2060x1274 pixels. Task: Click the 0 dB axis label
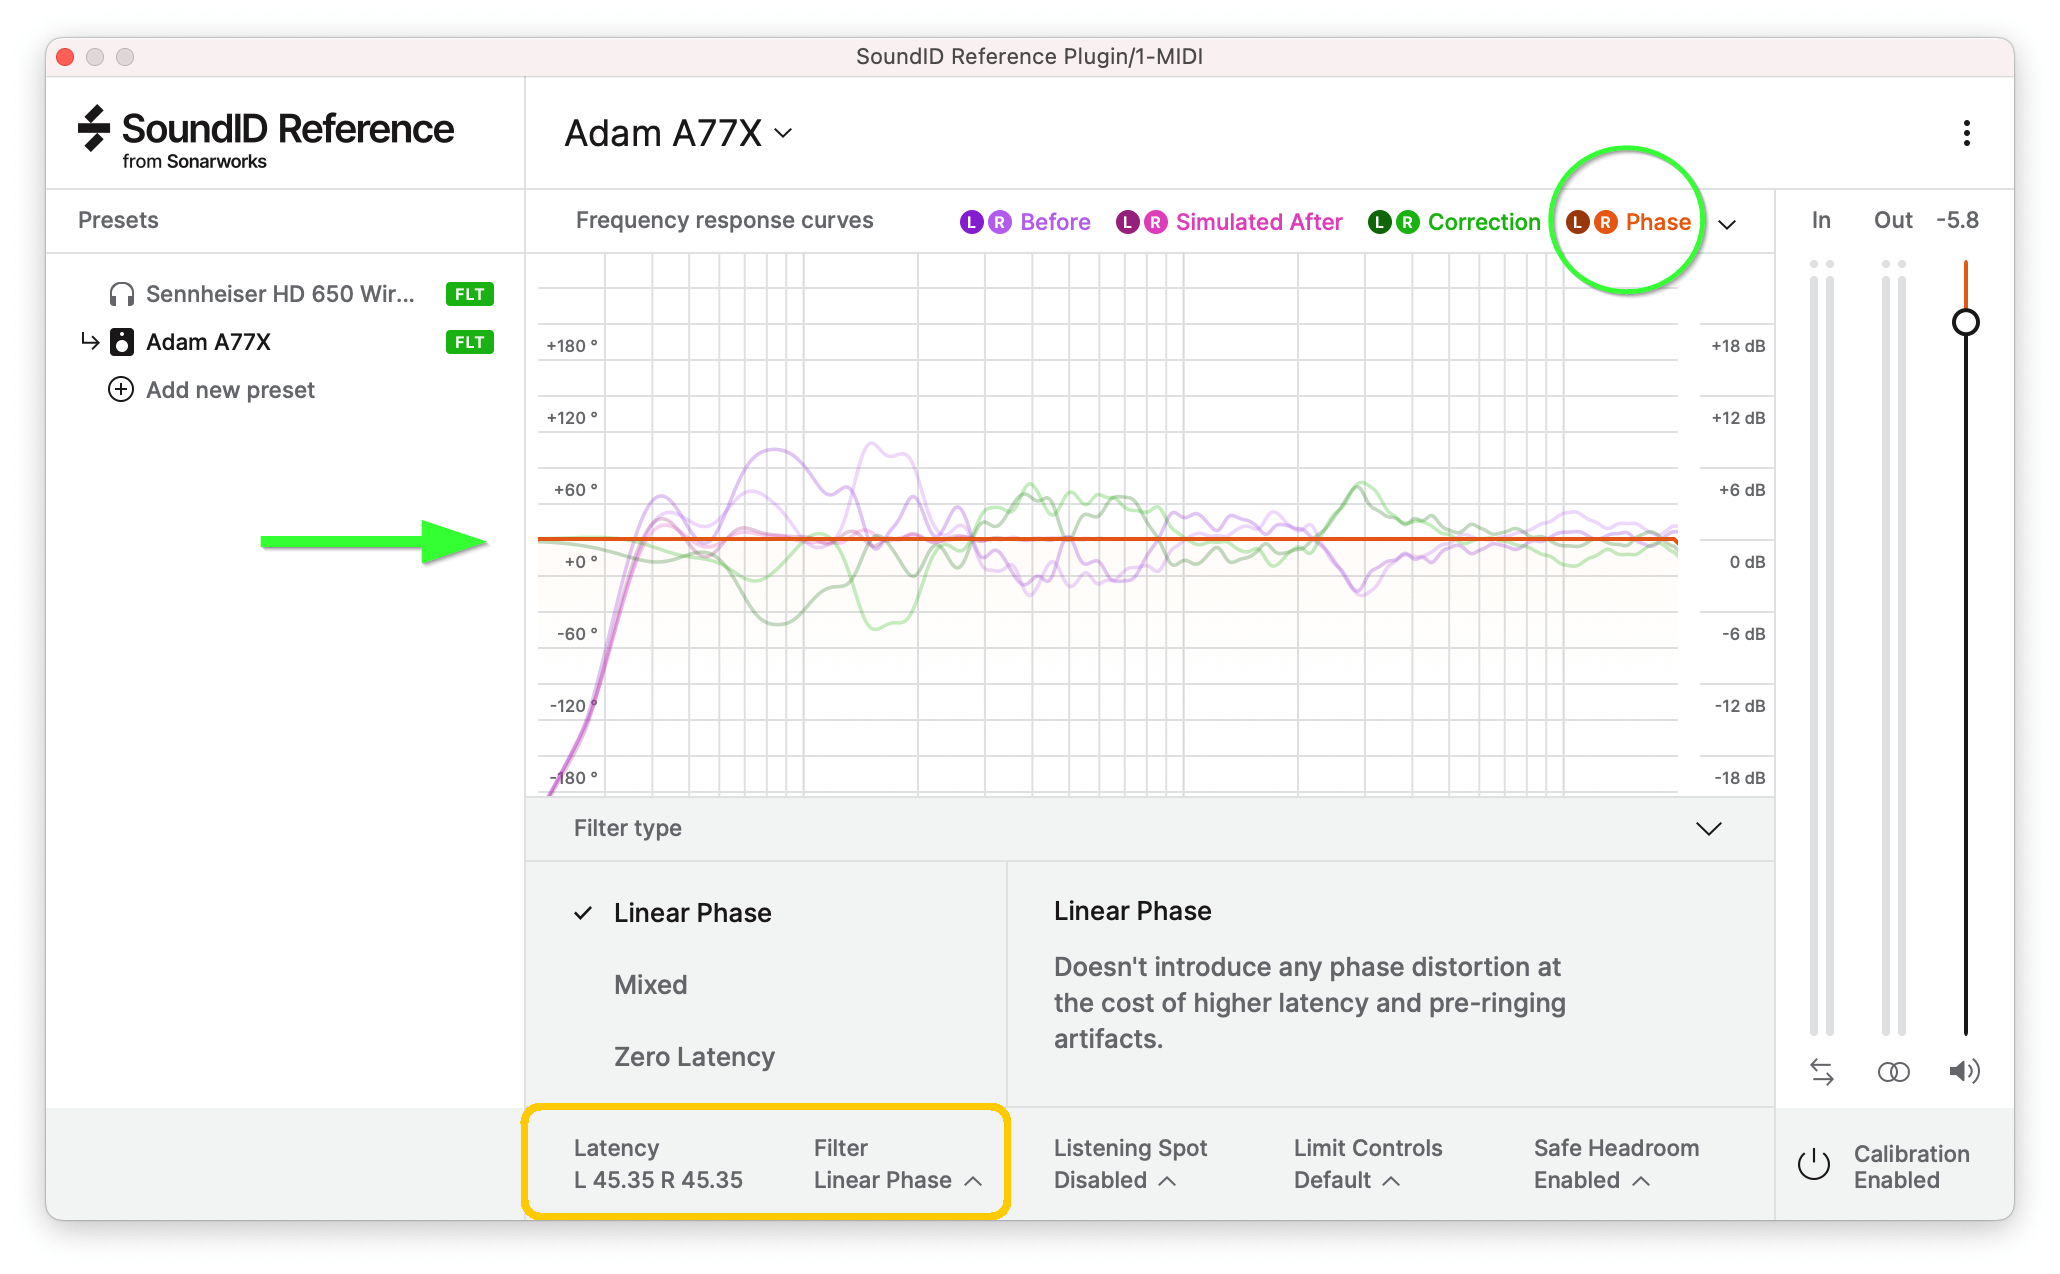[x=1747, y=562]
